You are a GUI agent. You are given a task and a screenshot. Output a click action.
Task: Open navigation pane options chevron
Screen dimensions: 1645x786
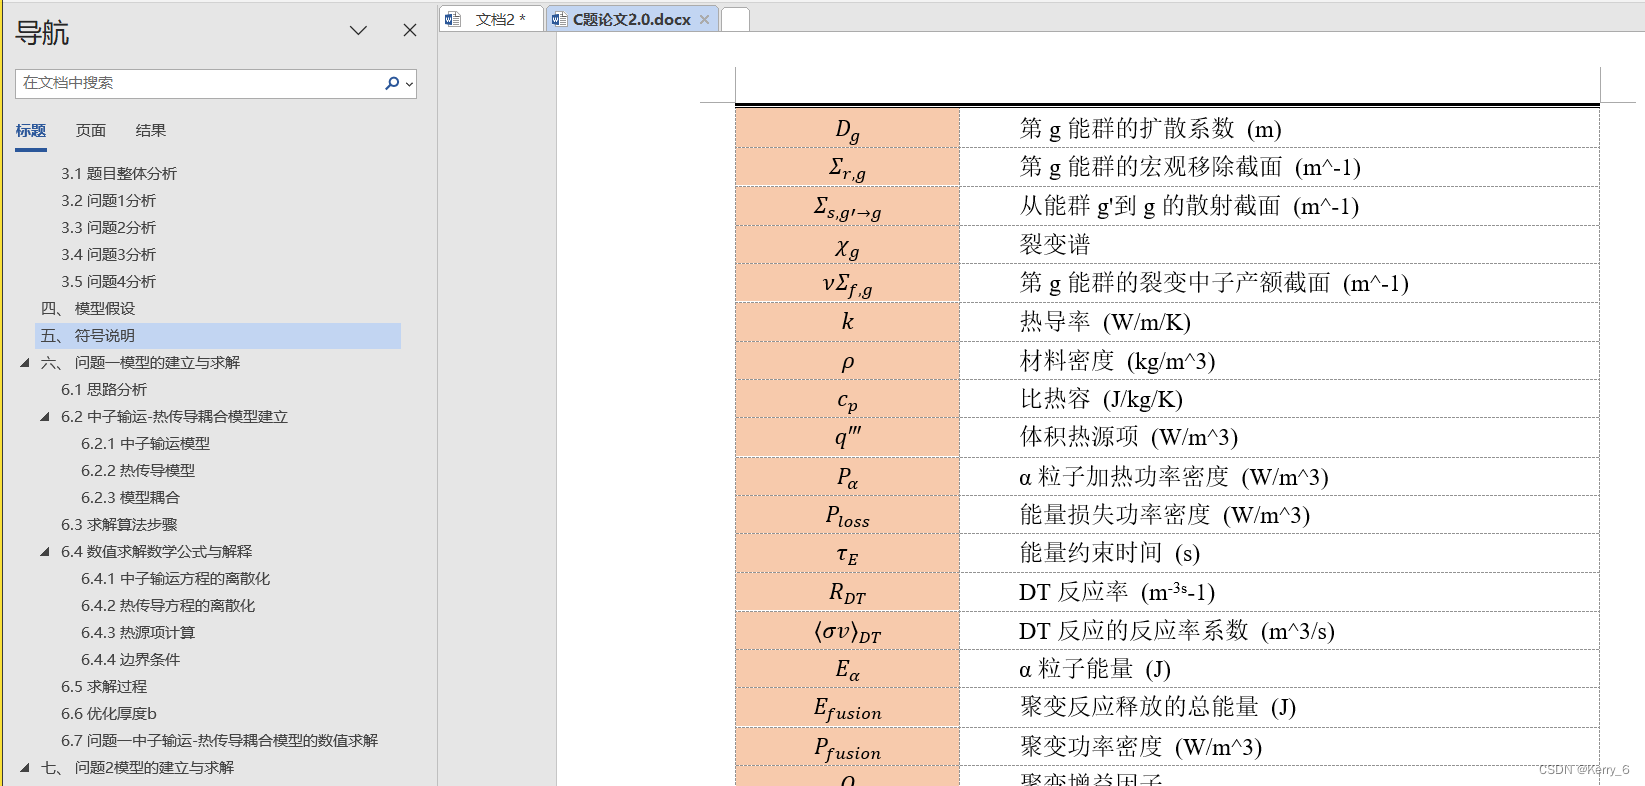pos(358,30)
